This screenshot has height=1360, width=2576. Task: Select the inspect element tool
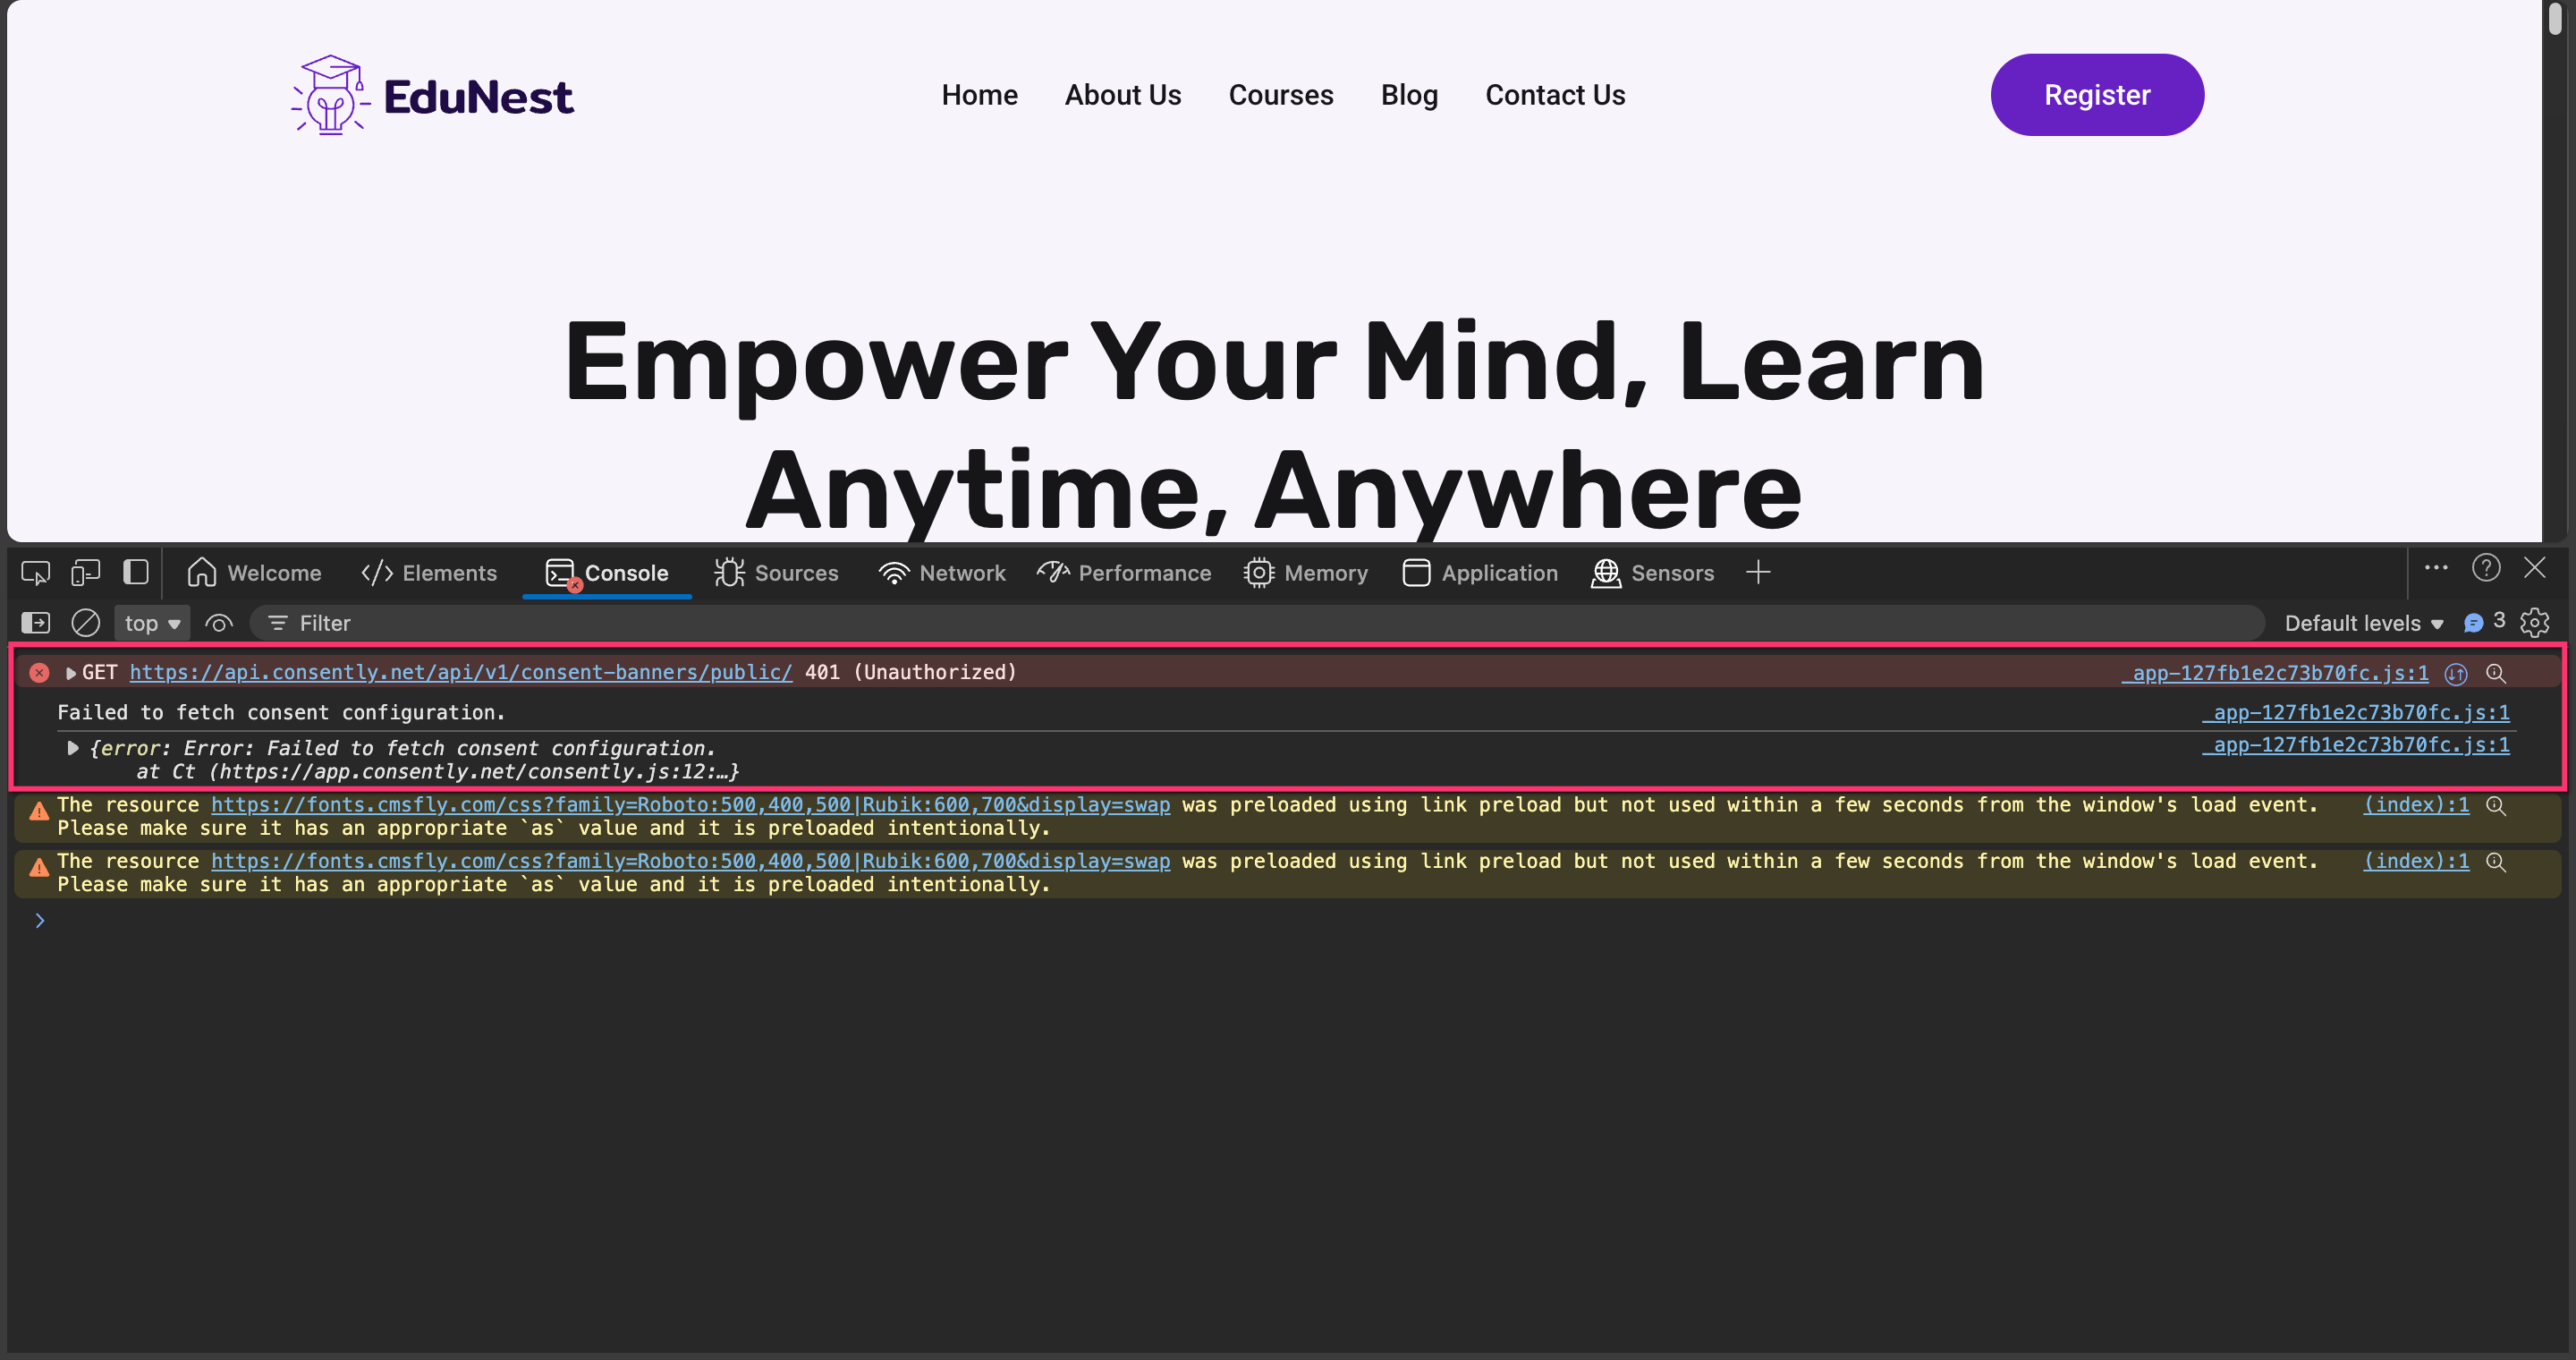click(34, 572)
